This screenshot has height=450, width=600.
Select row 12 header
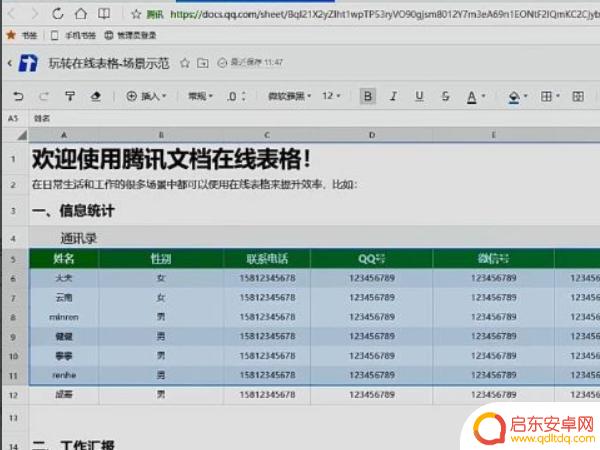coord(14,395)
